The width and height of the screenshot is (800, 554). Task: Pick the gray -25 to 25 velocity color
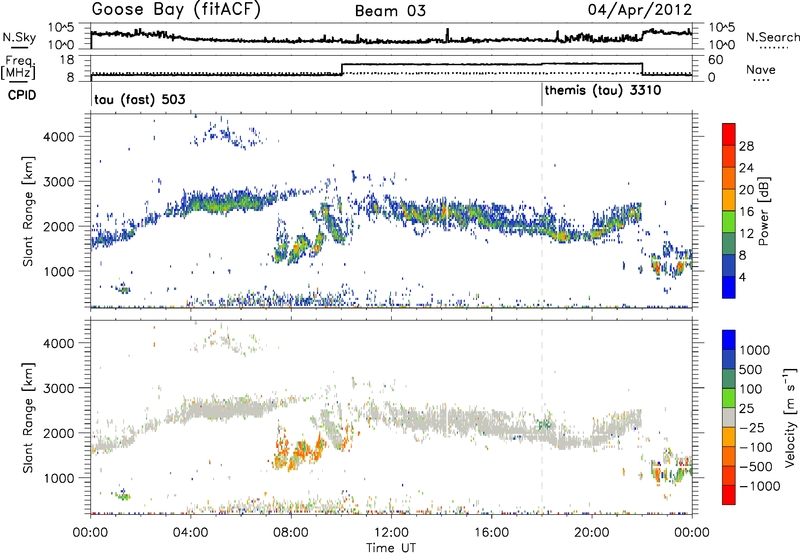pyautogui.click(x=729, y=418)
